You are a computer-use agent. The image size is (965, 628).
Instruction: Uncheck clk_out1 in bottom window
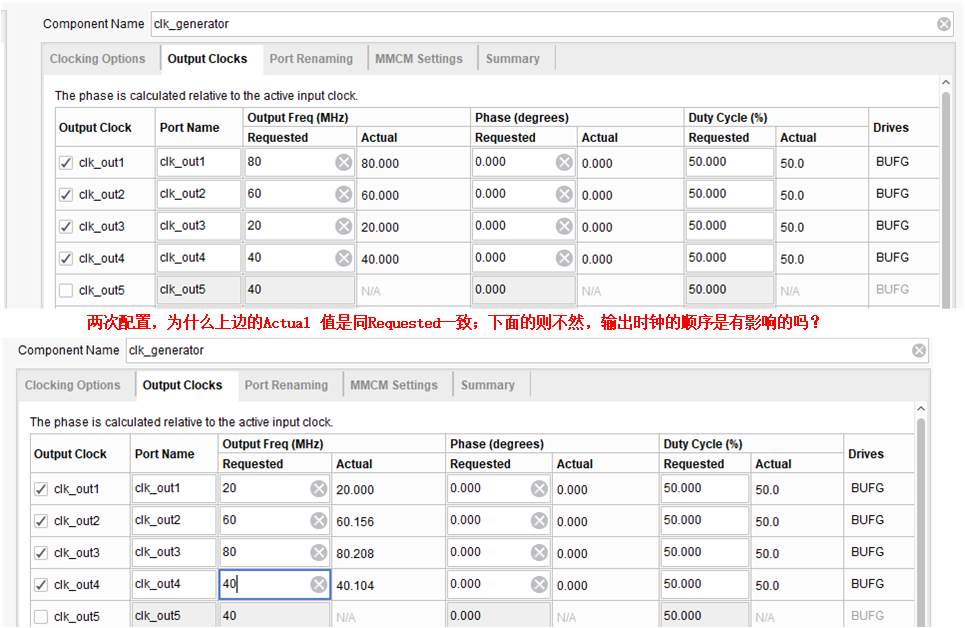41,489
